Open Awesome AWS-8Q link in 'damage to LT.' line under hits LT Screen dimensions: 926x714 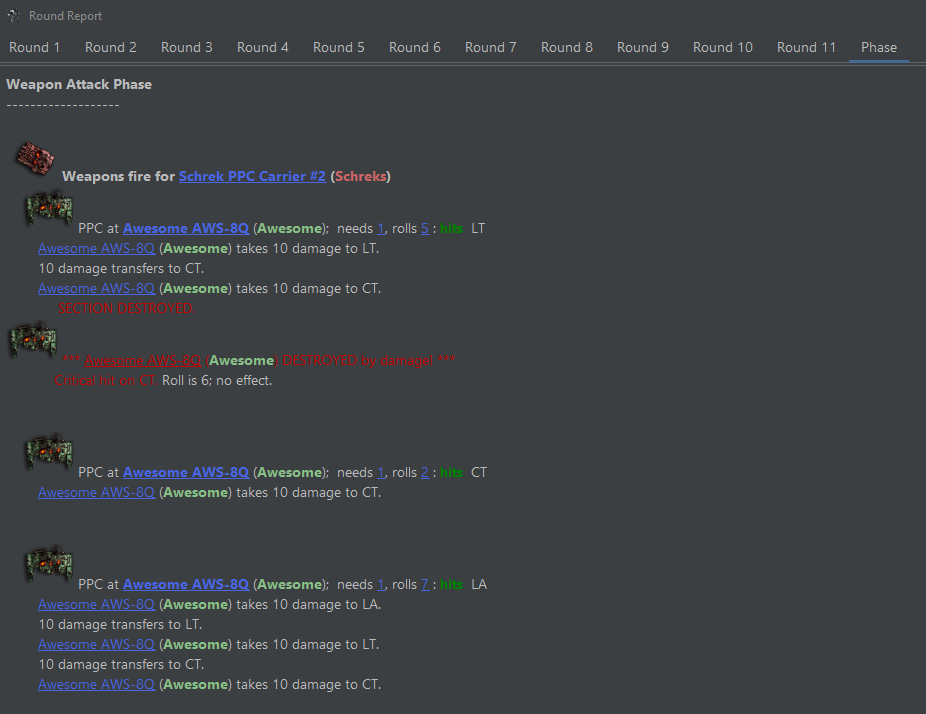click(96, 249)
